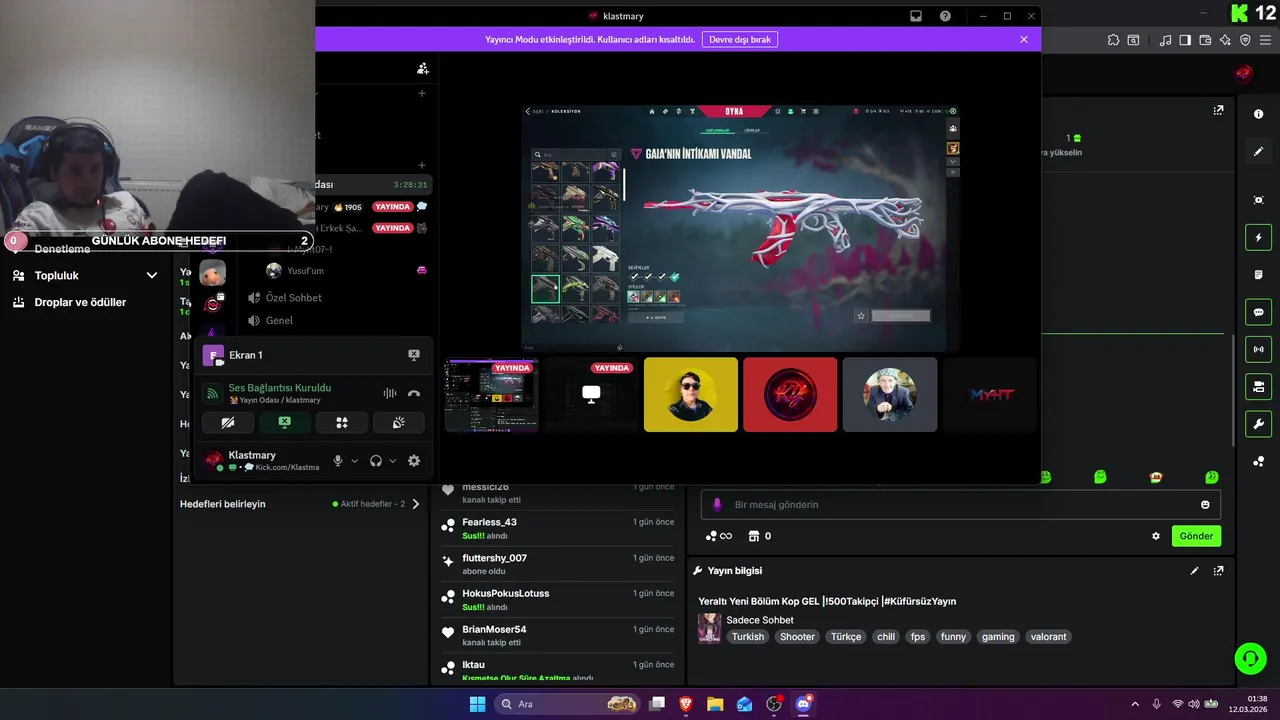The width and height of the screenshot is (1280, 720).
Task: Open the Discord inbox icon
Action: [915, 16]
